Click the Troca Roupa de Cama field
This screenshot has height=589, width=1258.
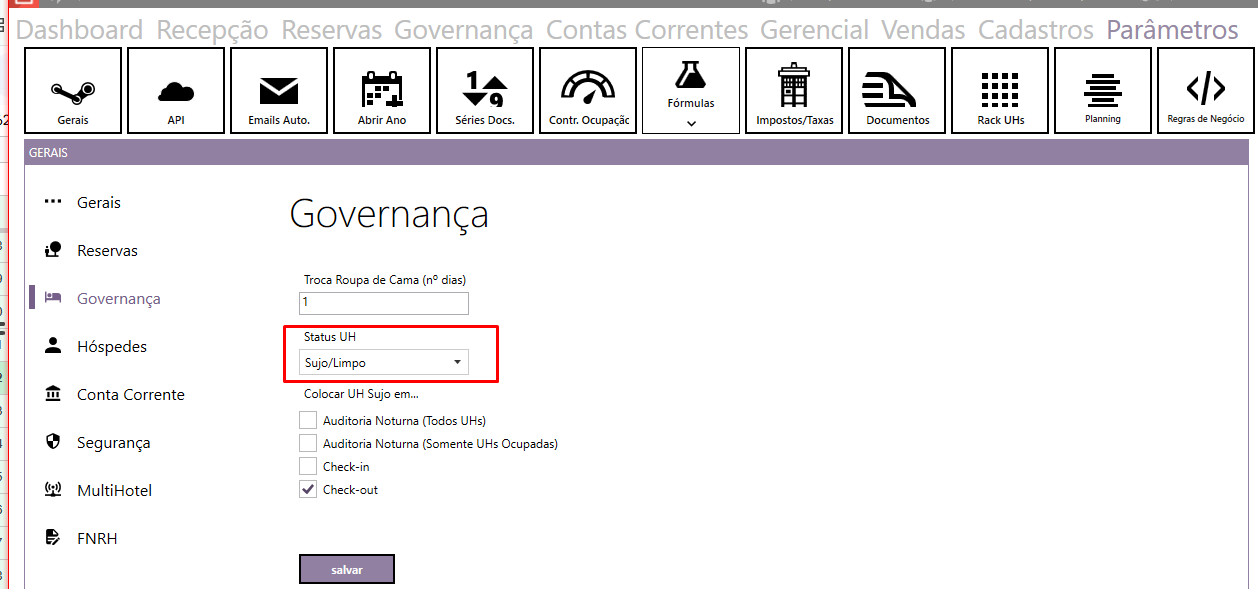click(x=384, y=302)
